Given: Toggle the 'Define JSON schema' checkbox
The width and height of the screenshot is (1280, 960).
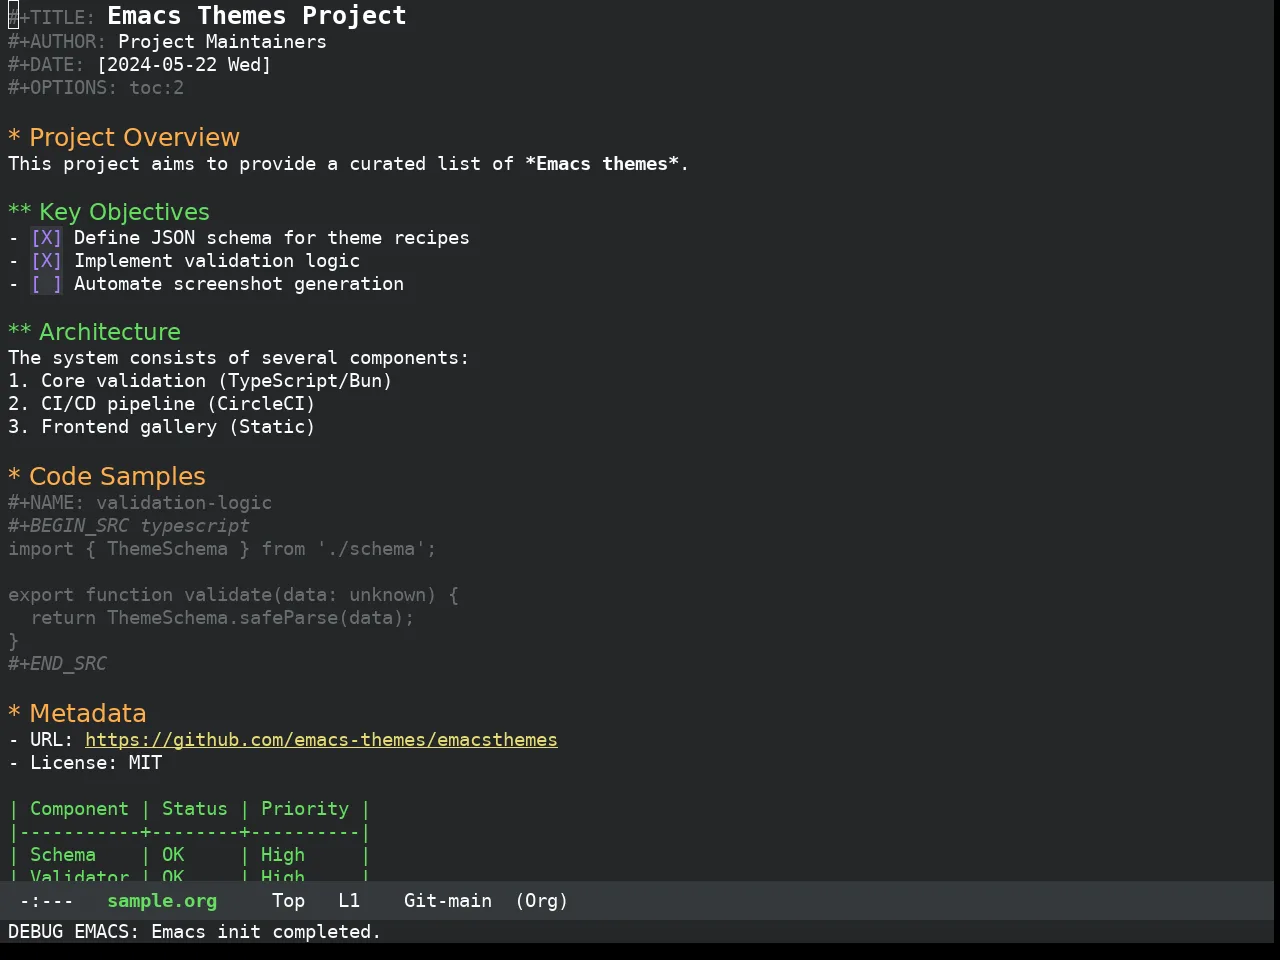Looking at the screenshot, I should (x=46, y=238).
